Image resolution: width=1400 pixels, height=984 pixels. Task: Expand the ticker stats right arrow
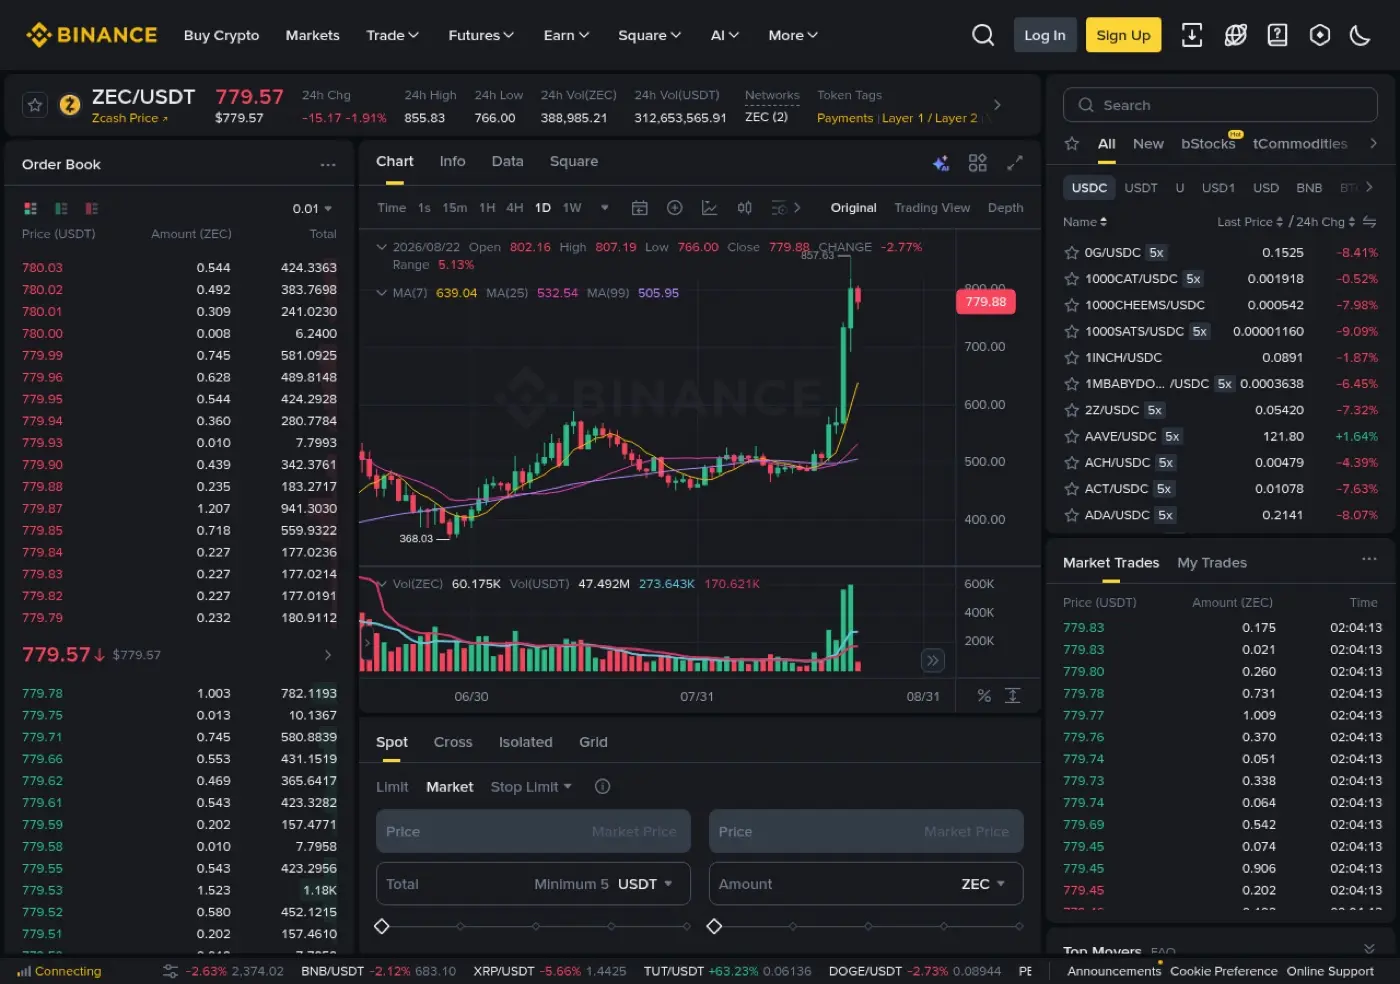click(997, 104)
